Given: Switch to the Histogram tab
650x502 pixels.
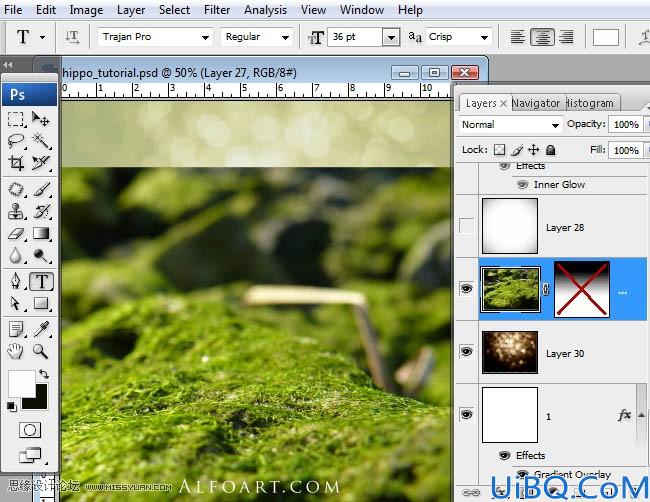Looking at the screenshot, I should pos(590,103).
